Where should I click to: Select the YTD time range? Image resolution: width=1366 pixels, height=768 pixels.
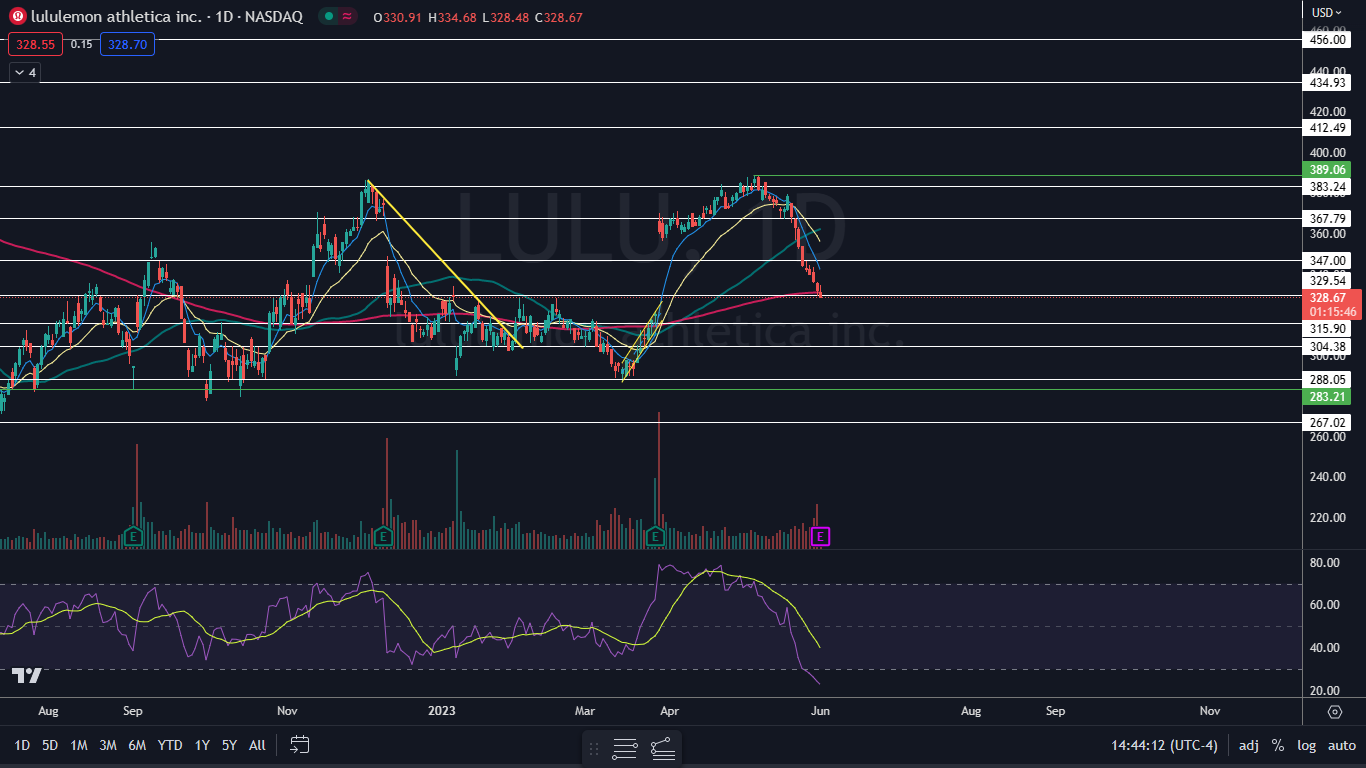[170, 745]
